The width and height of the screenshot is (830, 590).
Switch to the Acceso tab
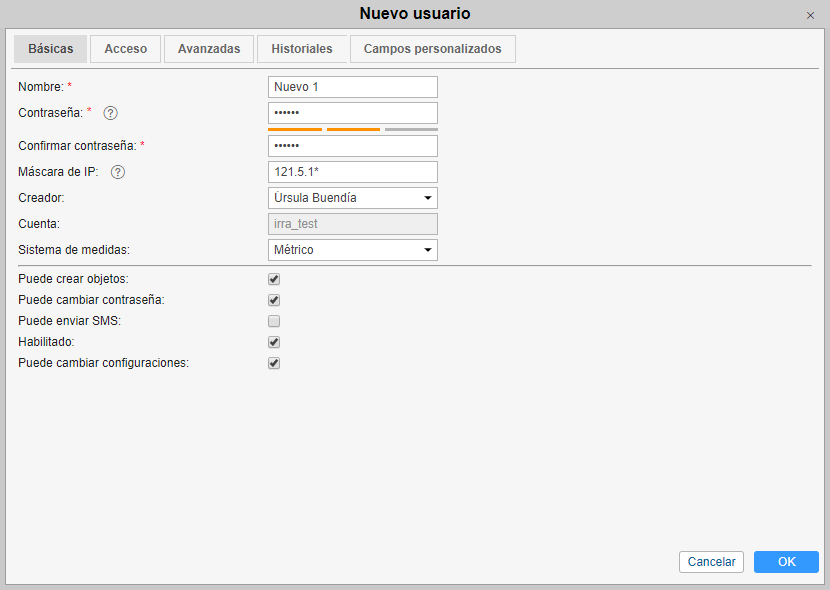[126, 49]
